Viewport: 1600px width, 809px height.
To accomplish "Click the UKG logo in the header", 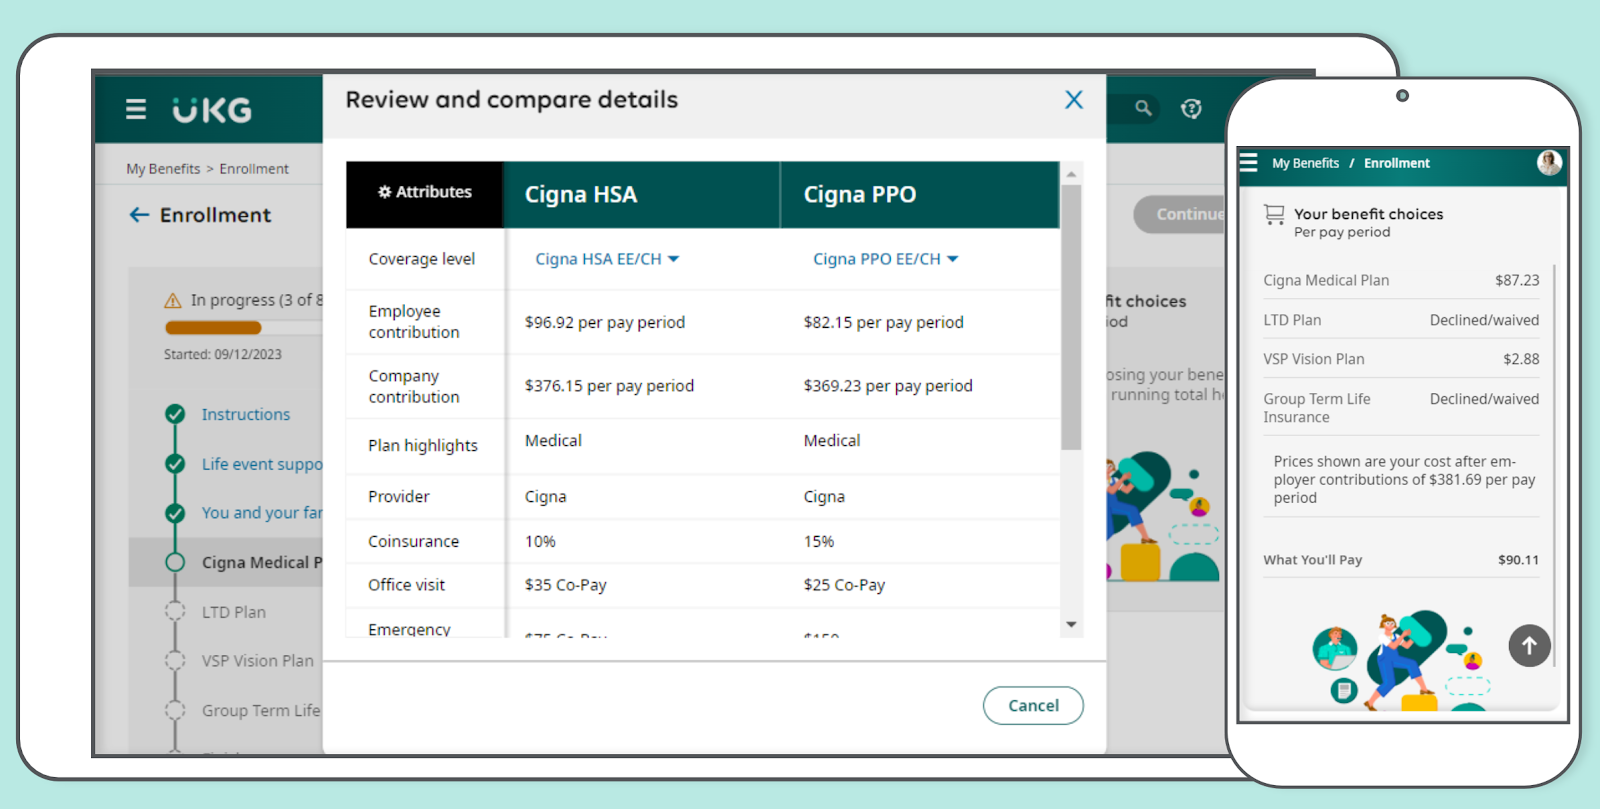I will 212,110.
